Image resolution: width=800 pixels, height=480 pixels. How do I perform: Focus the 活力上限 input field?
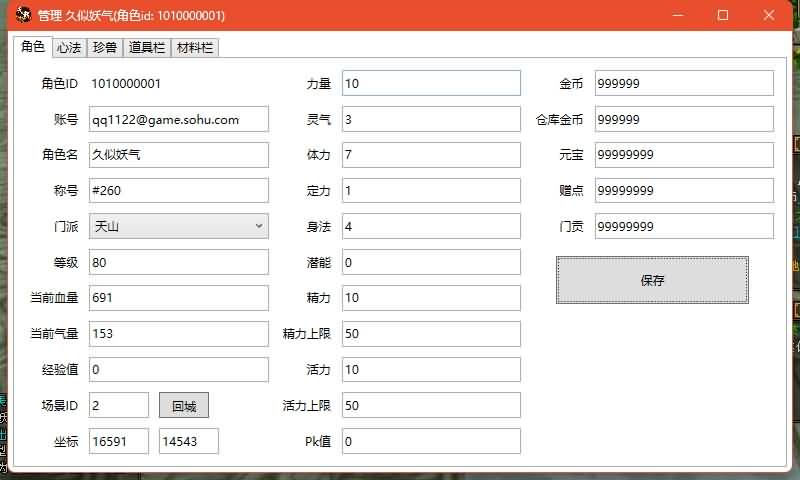coord(431,406)
